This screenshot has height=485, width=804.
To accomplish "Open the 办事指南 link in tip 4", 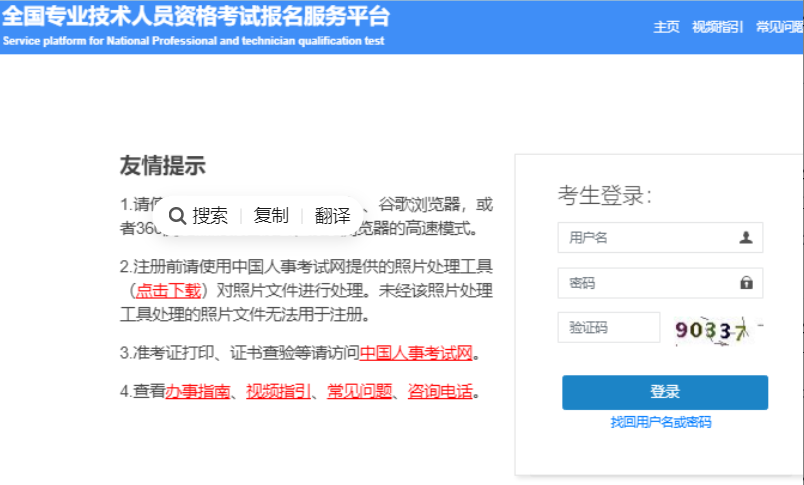I will point(198,391).
